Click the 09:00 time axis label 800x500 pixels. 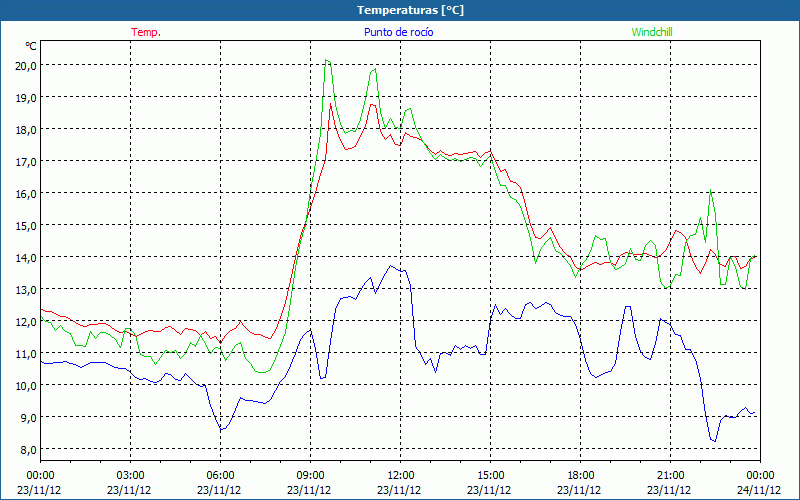tap(311, 475)
